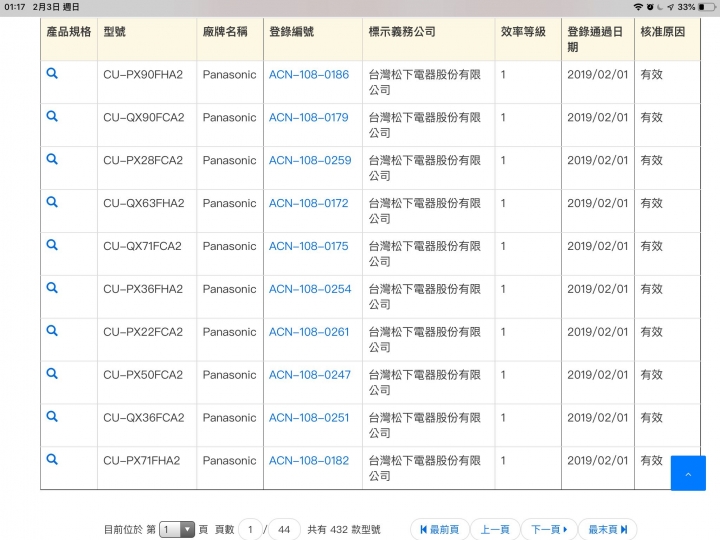Open registration link ACN-108-0175
Screen dimensions: 720x540
coord(309,246)
